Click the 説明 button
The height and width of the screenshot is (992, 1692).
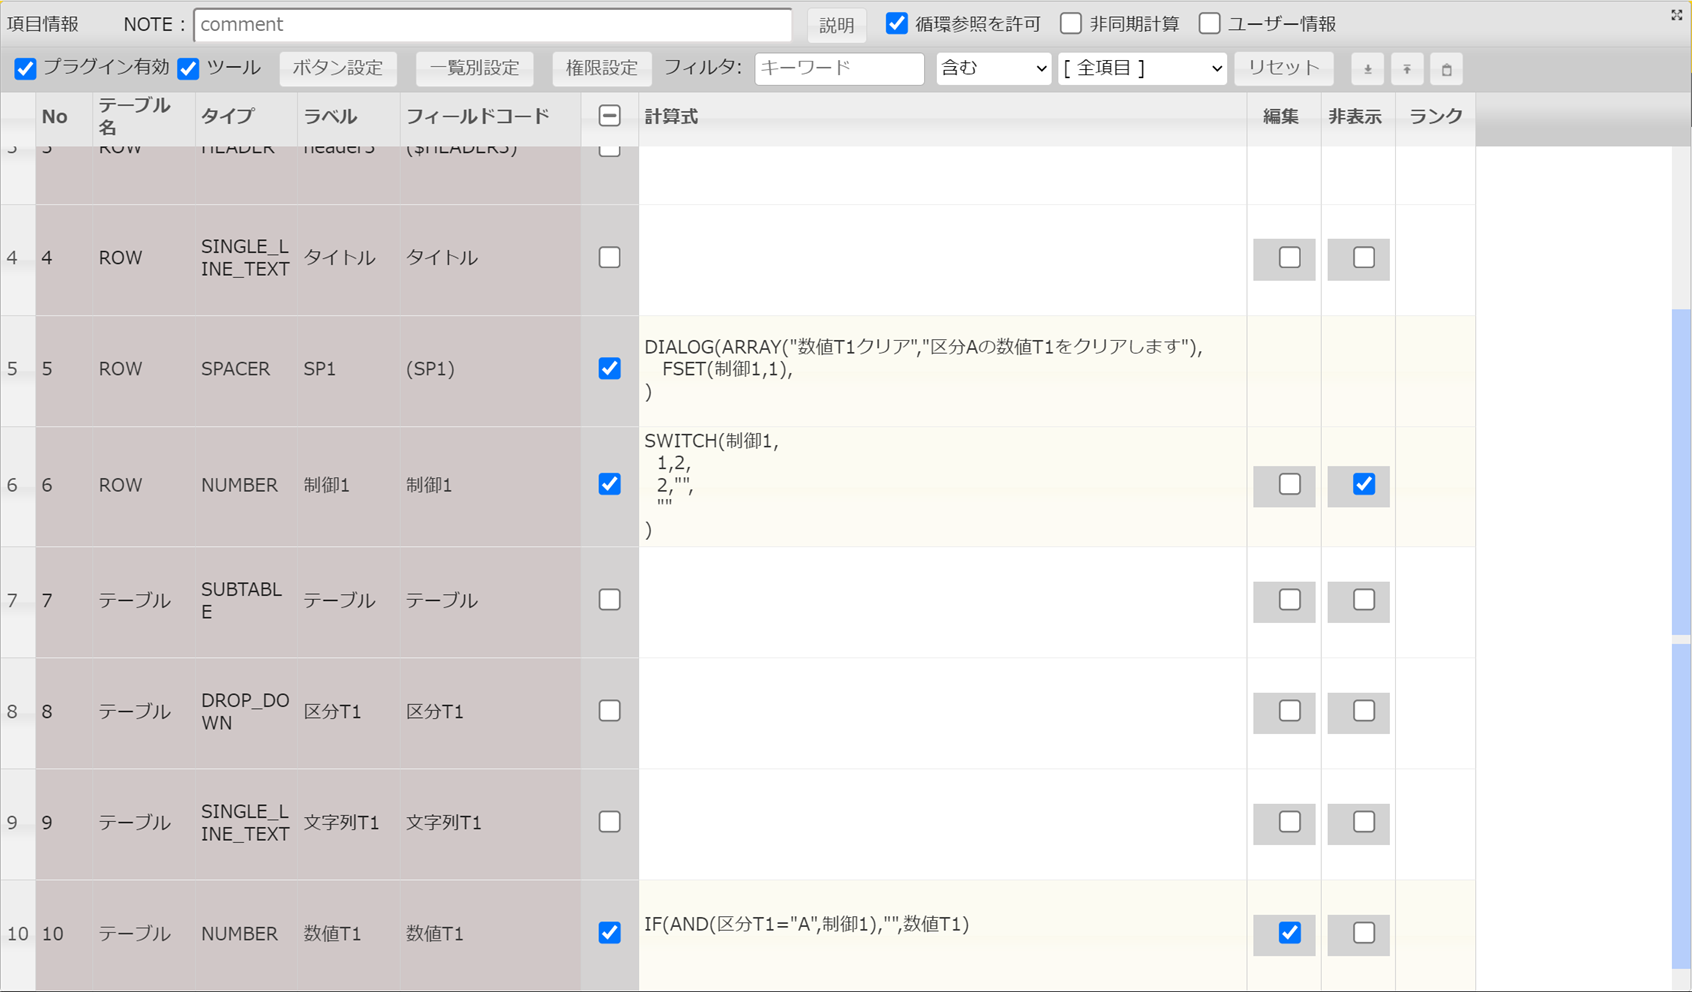click(x=836, y=25)
